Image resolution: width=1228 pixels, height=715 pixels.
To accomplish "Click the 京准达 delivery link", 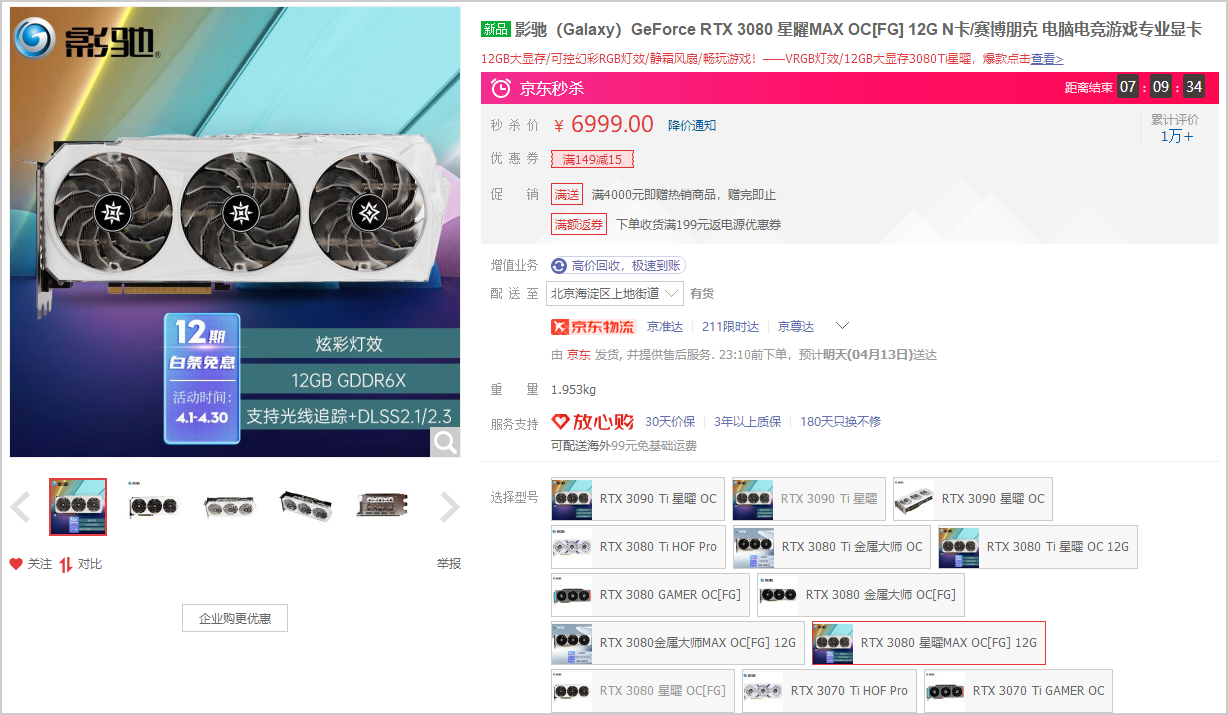I will point(665,327).
